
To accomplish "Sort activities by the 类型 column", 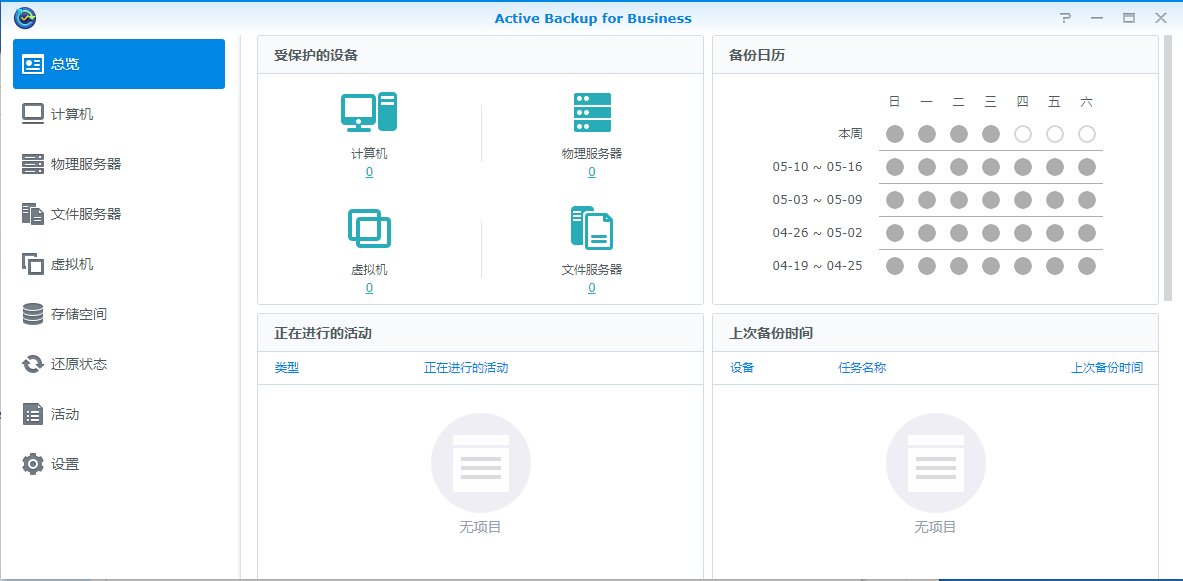I will coord(287,367).
